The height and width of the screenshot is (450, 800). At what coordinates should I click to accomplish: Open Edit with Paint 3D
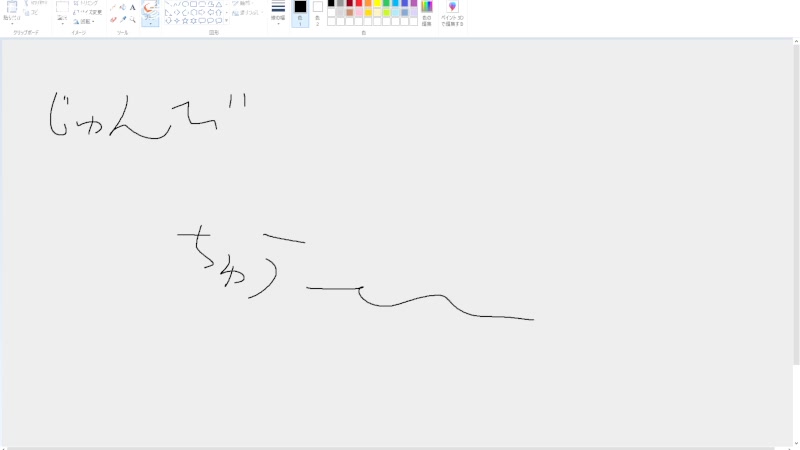(452, 12)
